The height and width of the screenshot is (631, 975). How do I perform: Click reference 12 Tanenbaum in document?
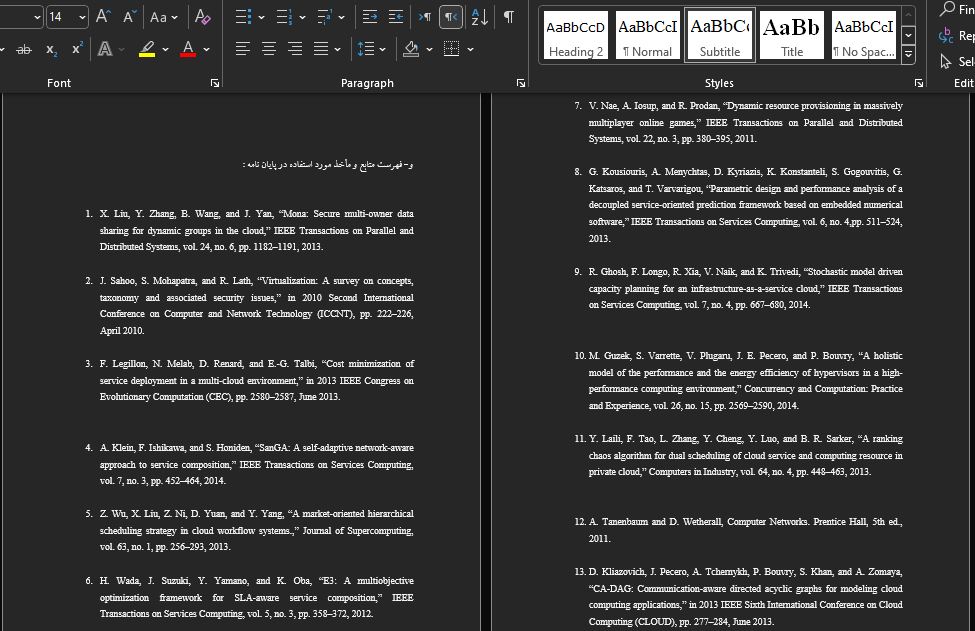[x=738, y=530]
